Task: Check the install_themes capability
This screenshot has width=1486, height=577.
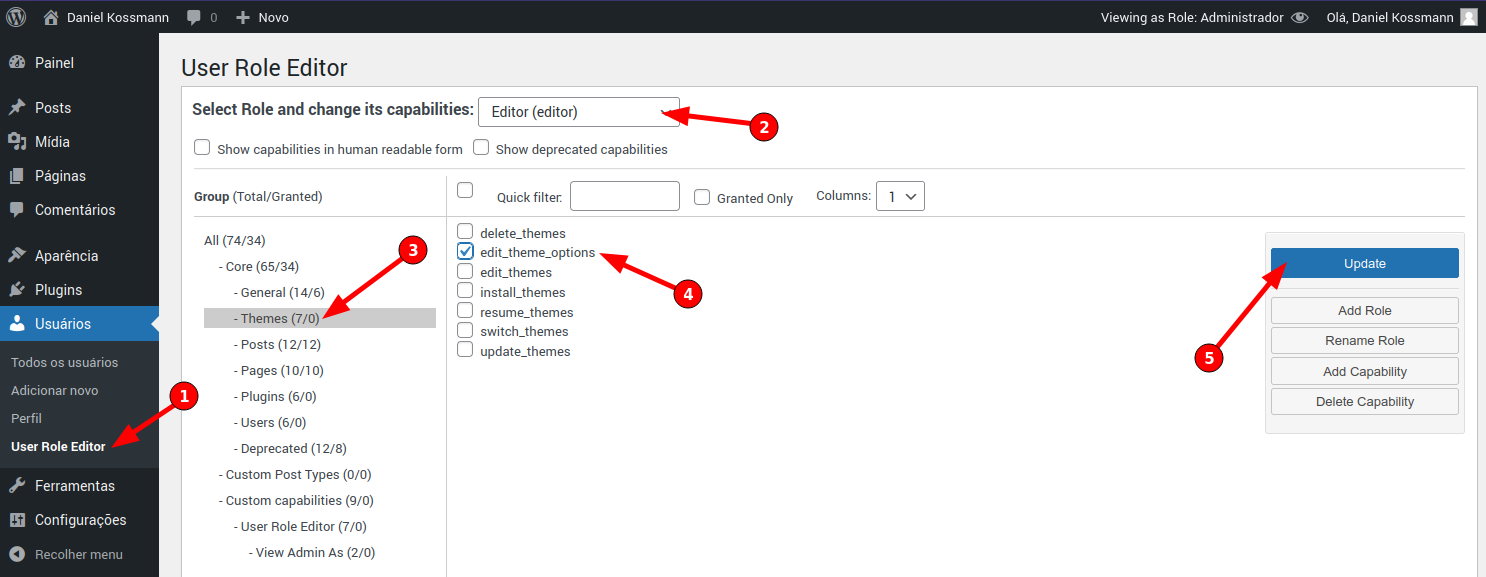Action: (x=465, y=291)
